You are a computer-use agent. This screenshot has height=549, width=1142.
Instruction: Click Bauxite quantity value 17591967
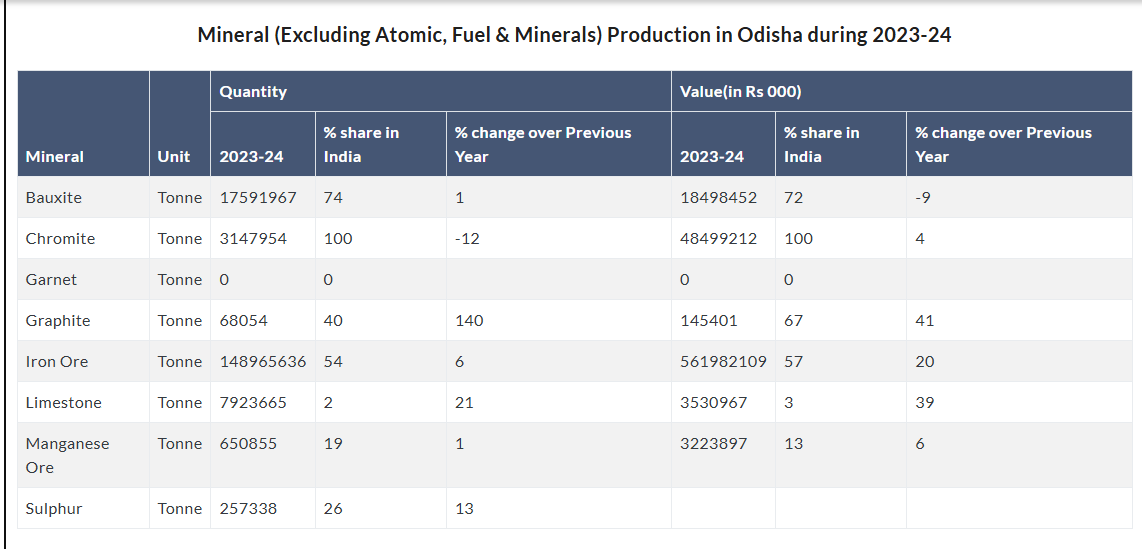(258, 197)
